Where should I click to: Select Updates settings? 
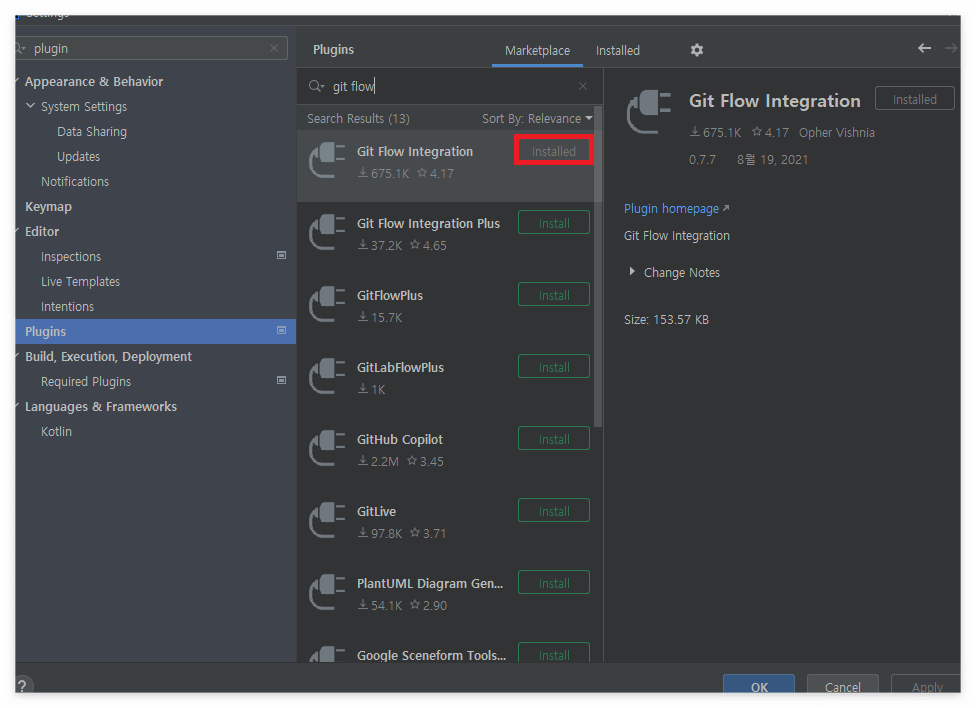coord(78,156)
